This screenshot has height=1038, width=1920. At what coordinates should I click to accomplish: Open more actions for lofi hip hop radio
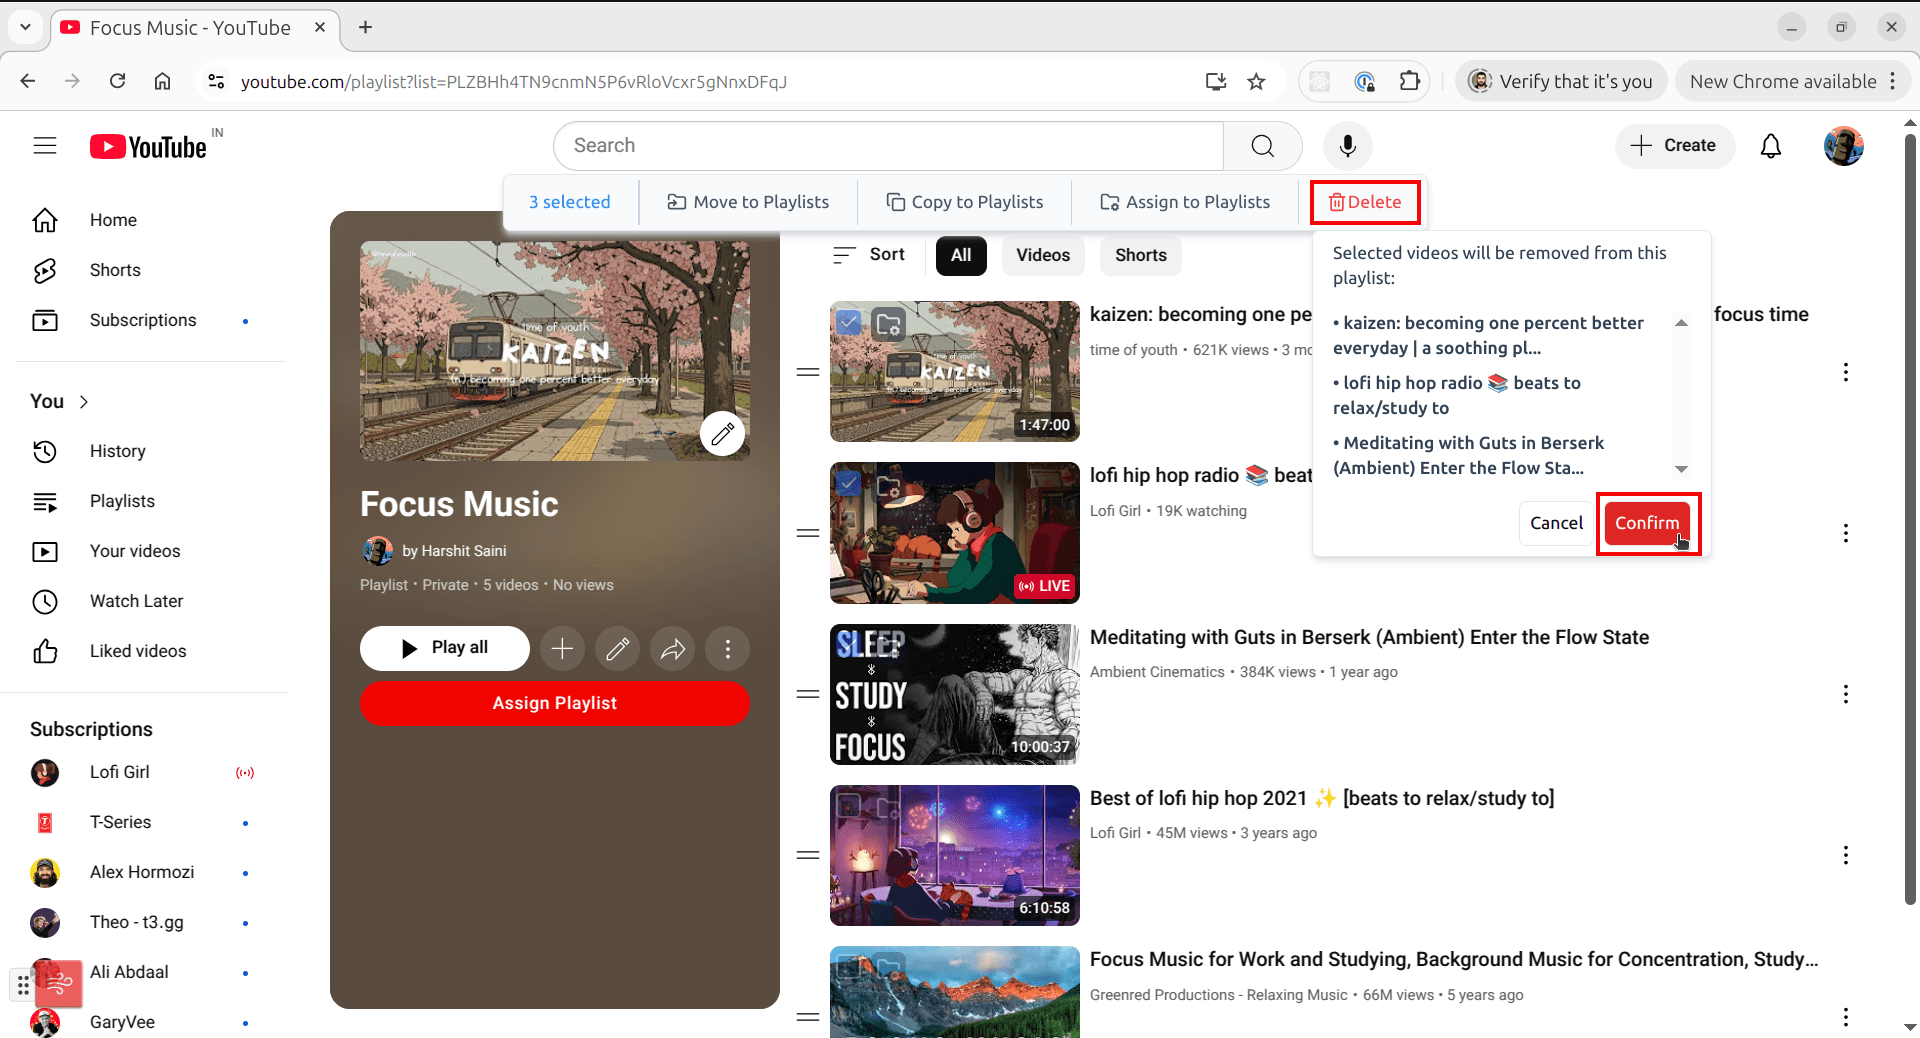pyautogui.click(x=1845, y=533)
